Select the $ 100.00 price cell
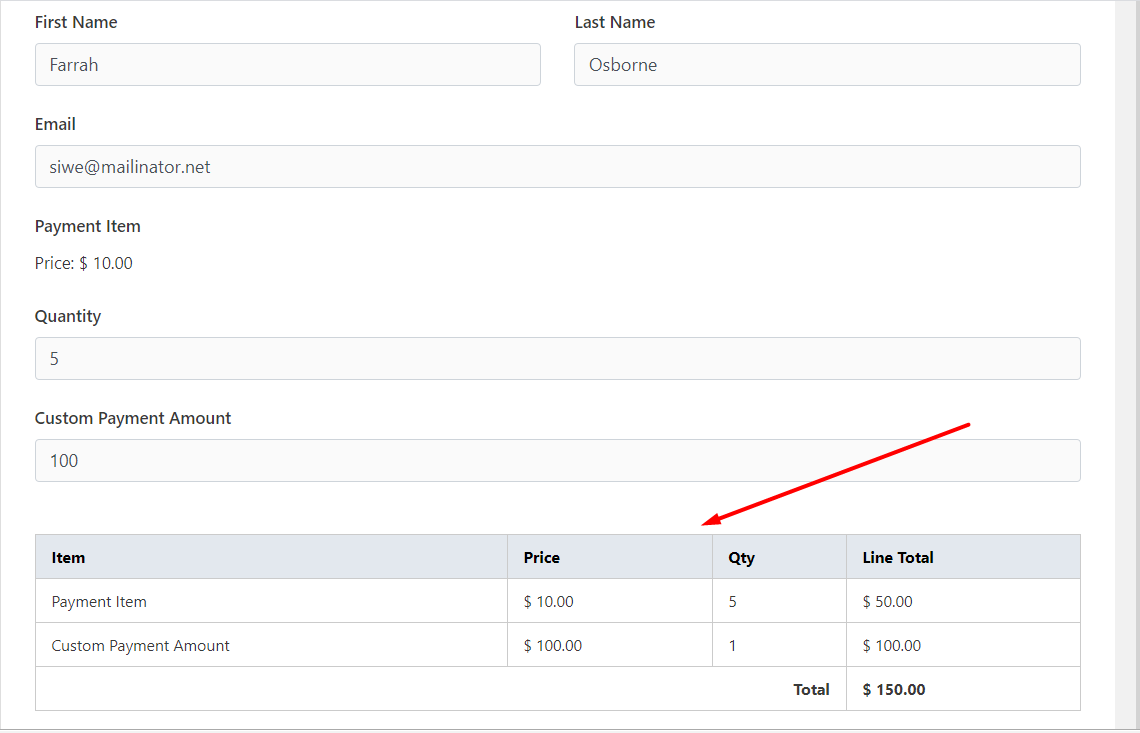The width and height of the screenshot is (1140, 733). (553, 645)
